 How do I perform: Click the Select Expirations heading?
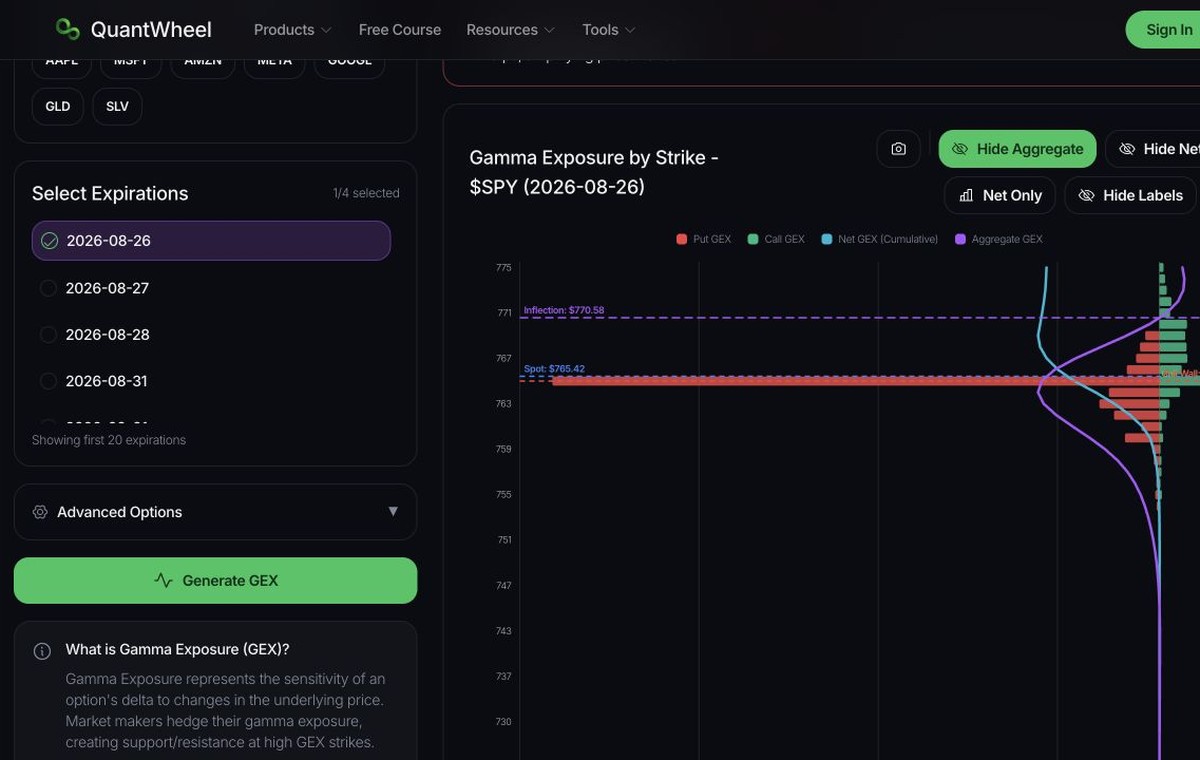110,194
